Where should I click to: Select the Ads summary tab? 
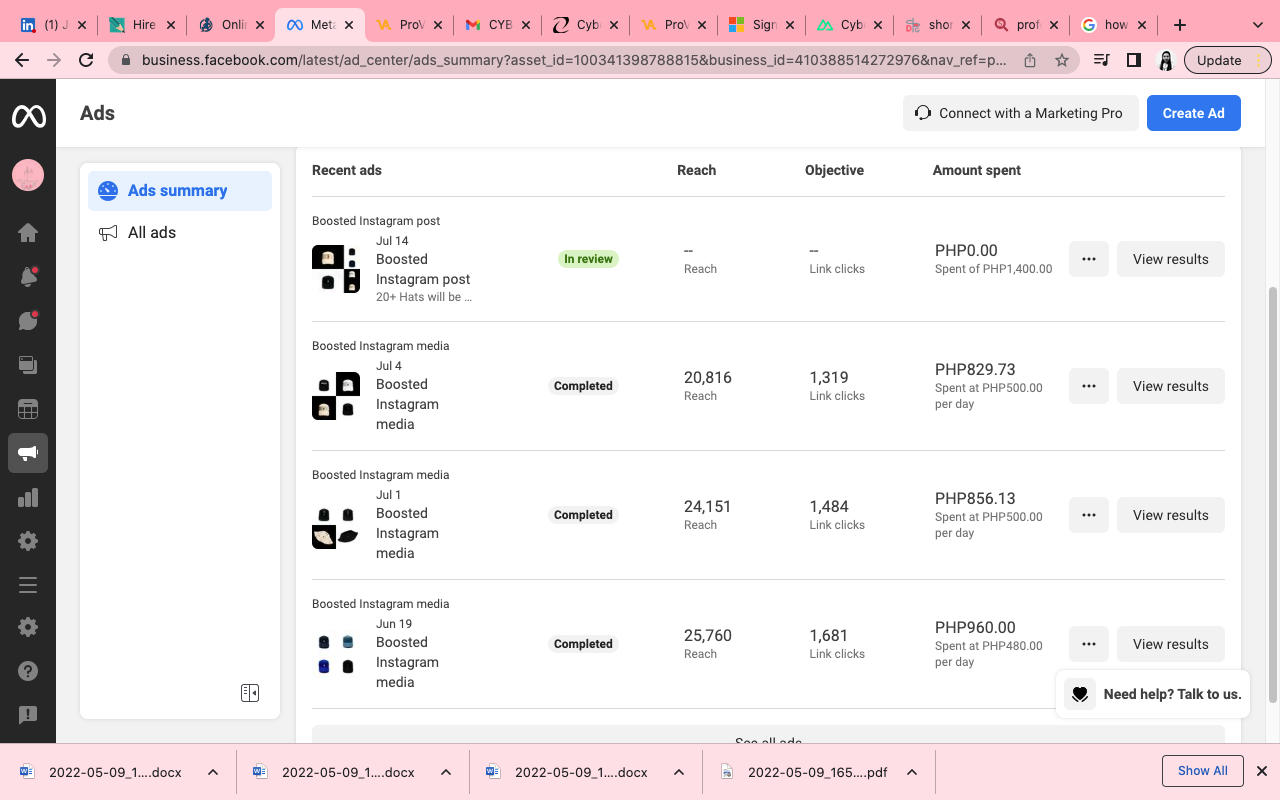point(180,191)
